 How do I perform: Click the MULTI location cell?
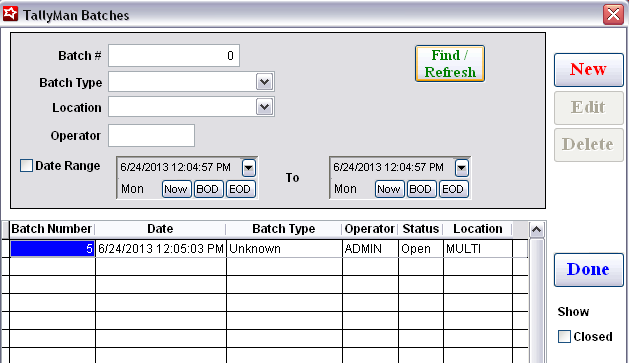tap(478, 249)
